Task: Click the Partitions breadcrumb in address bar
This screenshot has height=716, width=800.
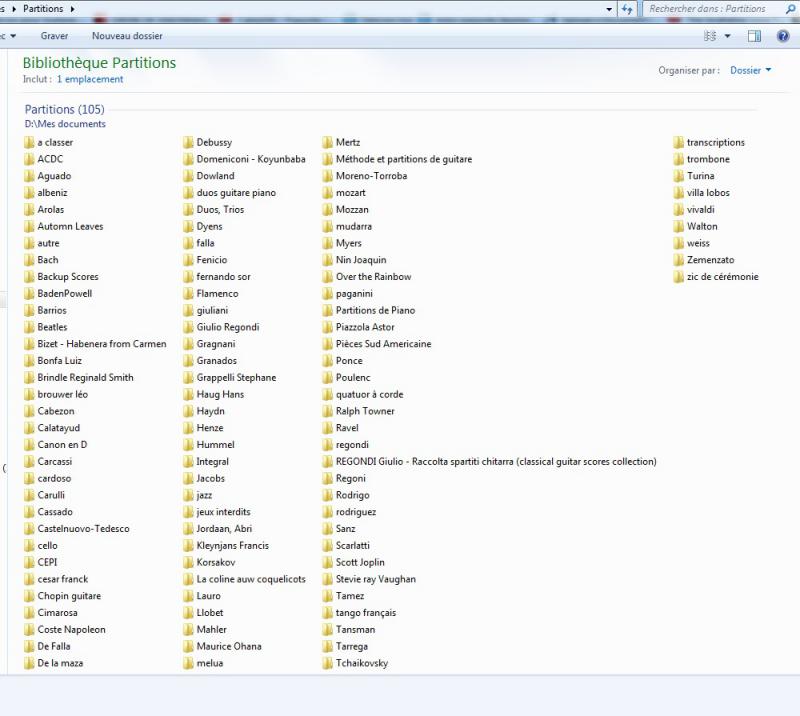Action: click(x=43, y=9)
